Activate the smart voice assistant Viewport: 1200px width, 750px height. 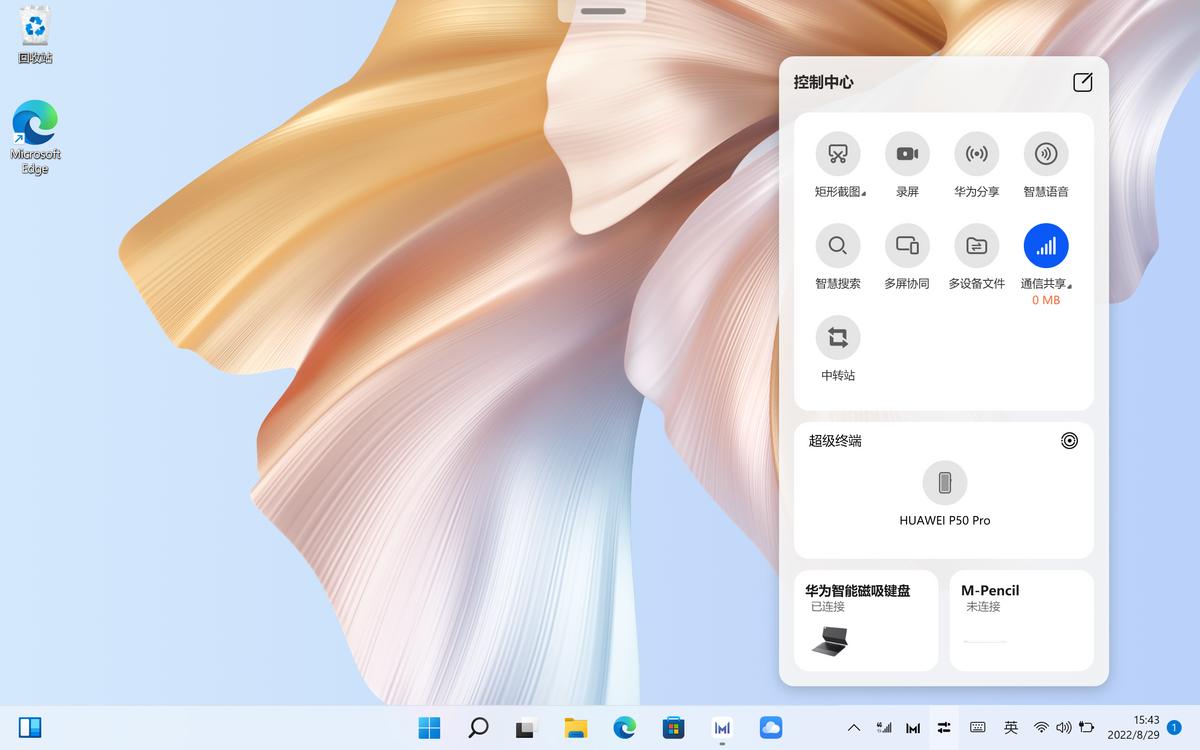[x=1045, y=155]
